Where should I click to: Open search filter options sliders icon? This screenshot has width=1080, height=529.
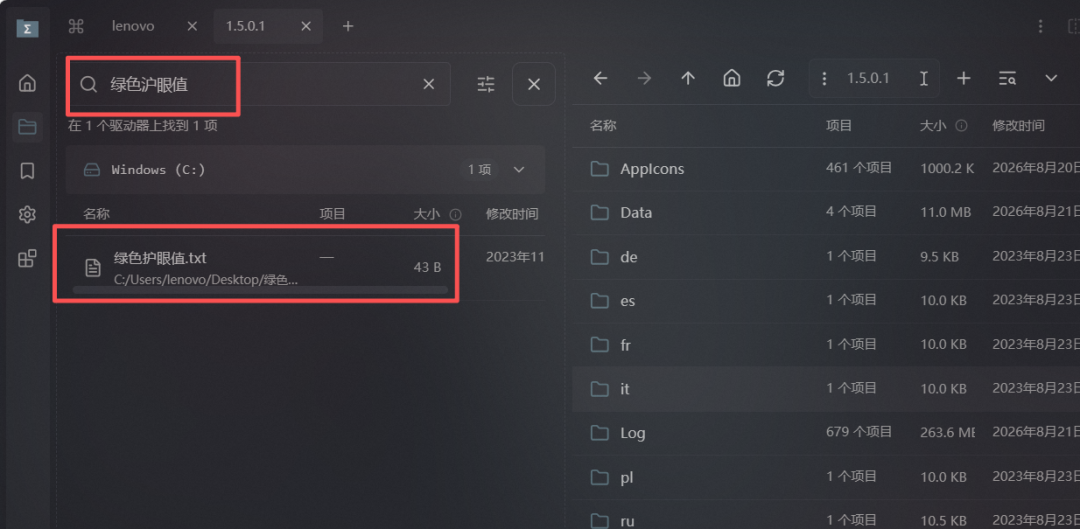(486, 84)
